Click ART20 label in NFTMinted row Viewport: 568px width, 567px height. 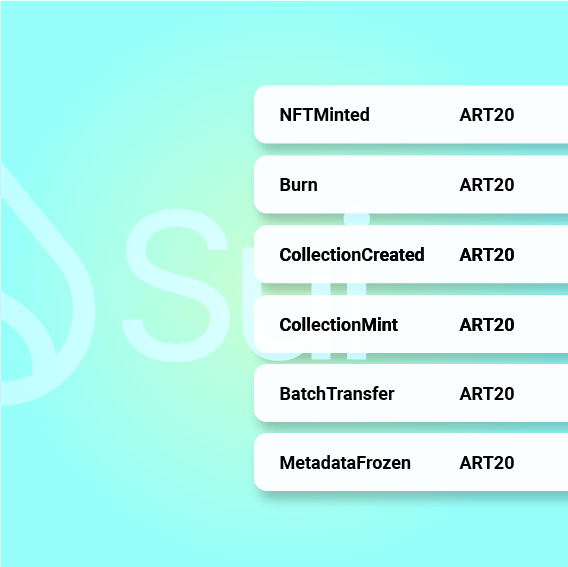(x=487, y=115)
